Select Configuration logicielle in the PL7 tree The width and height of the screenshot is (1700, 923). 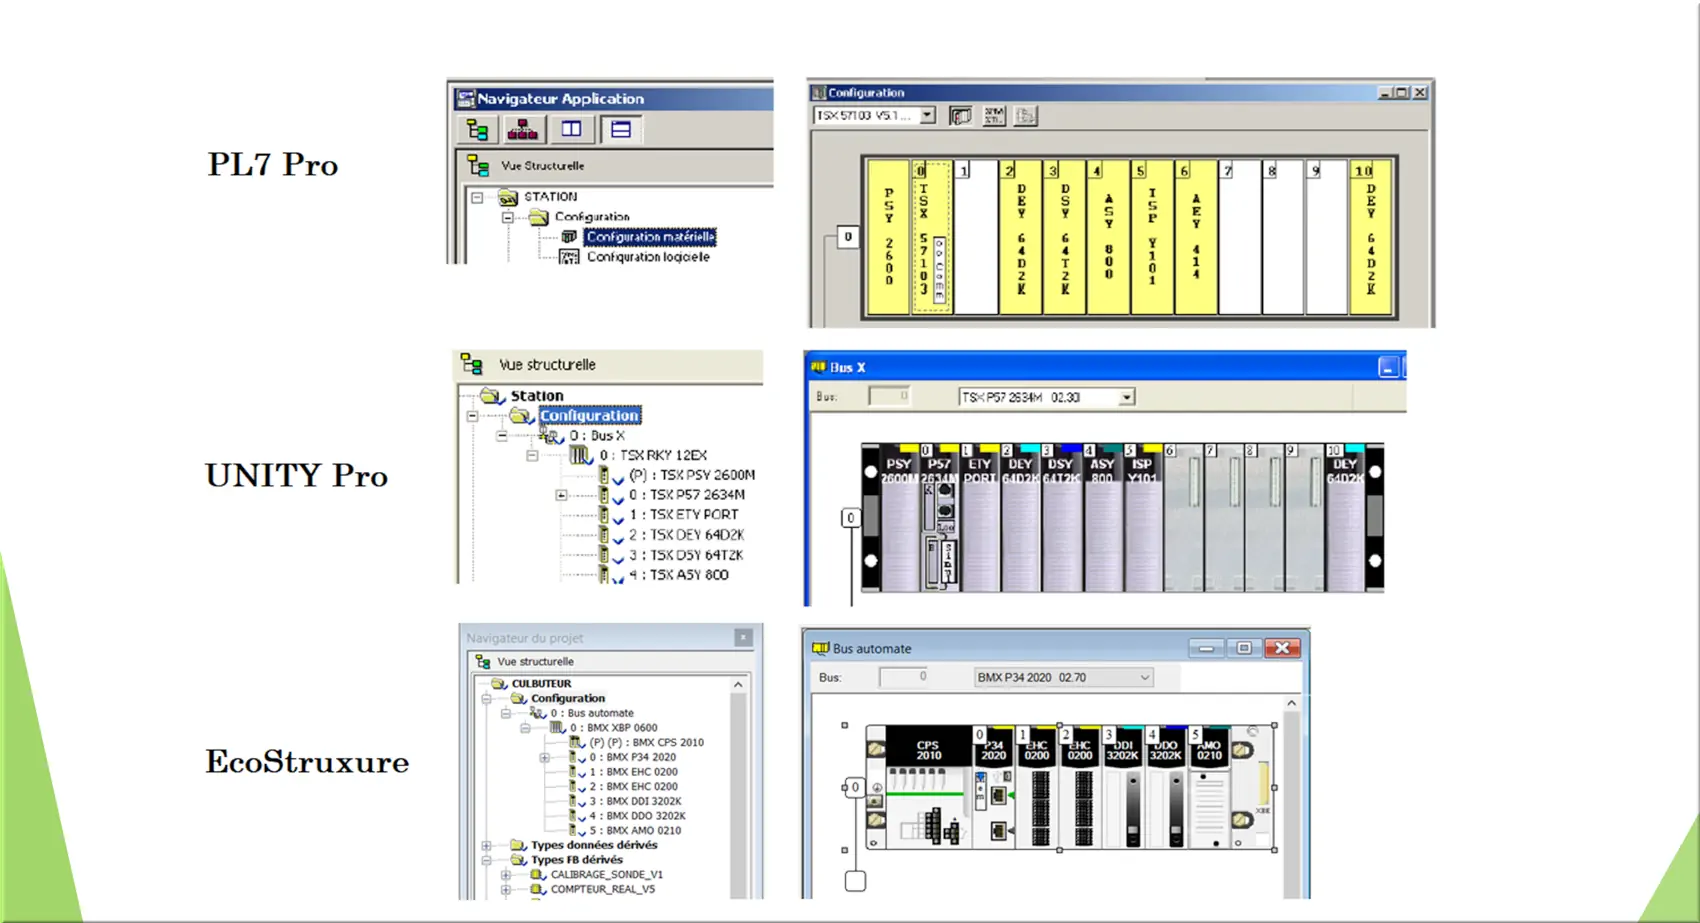coord(647,257)
